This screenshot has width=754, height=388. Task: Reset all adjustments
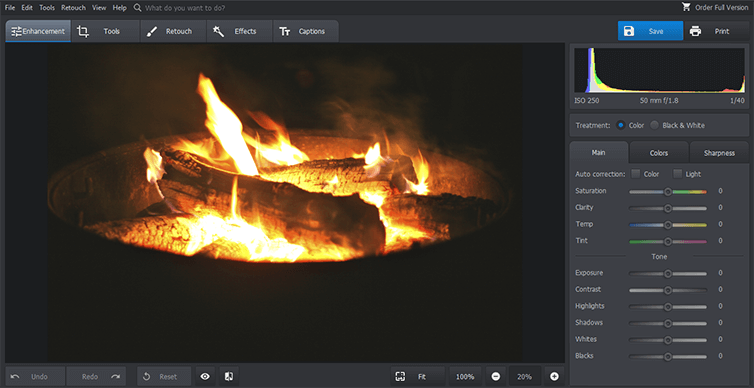pos(163,376)
